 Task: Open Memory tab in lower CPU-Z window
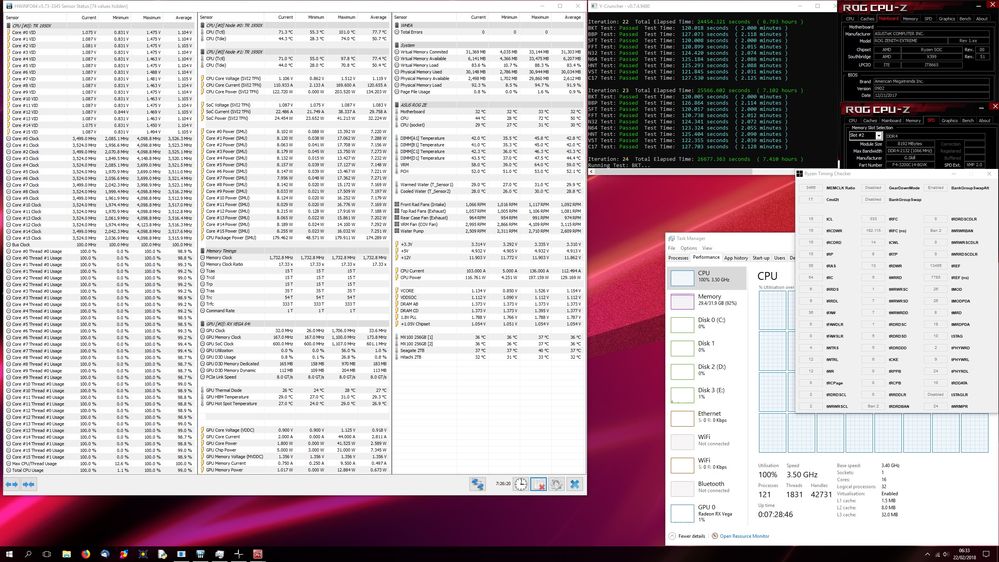[913, 120]
